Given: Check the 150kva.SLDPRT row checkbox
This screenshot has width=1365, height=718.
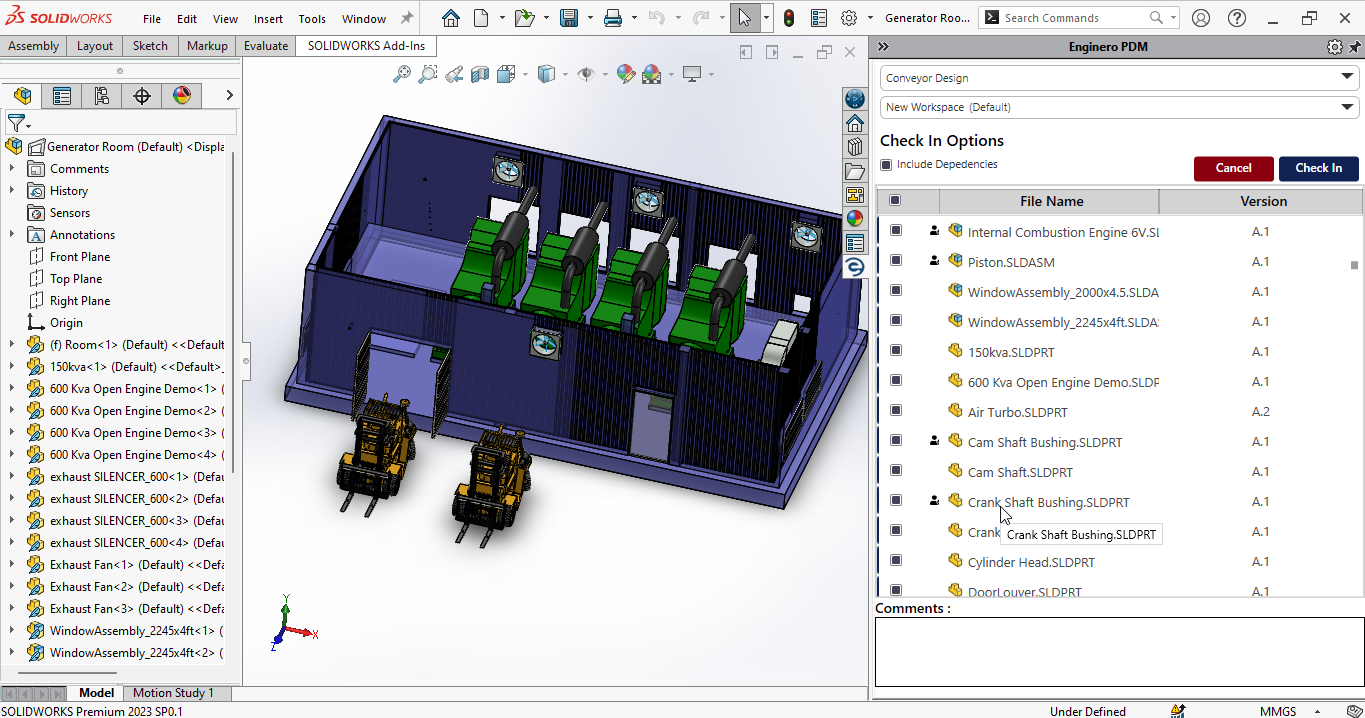Looking at the screenshot, I should (x=896, y=351).
